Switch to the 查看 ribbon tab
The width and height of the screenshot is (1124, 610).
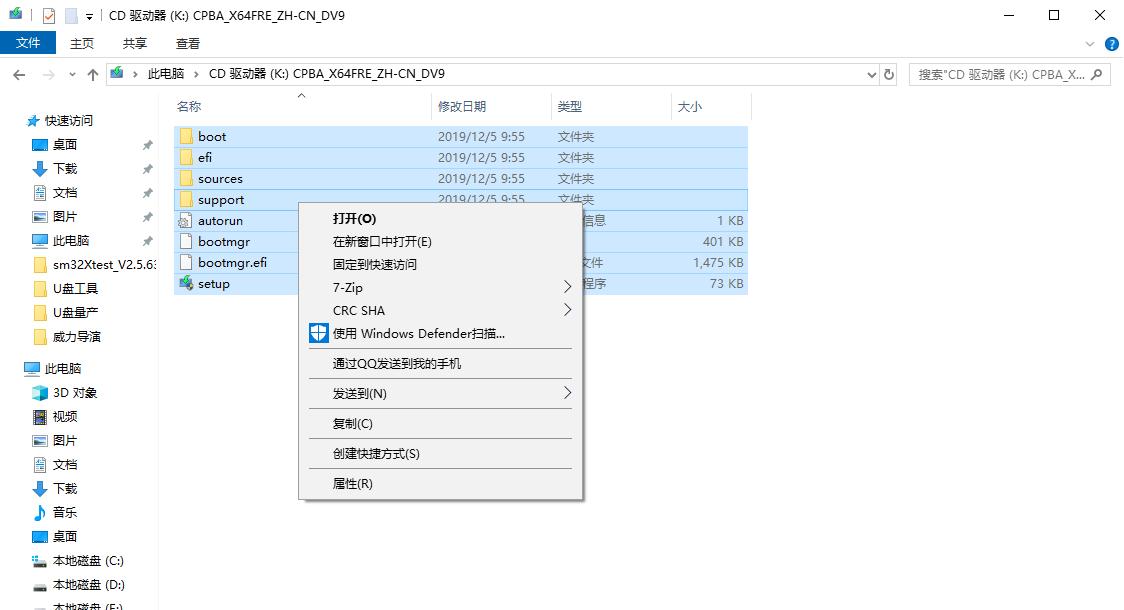click(186, 43)
